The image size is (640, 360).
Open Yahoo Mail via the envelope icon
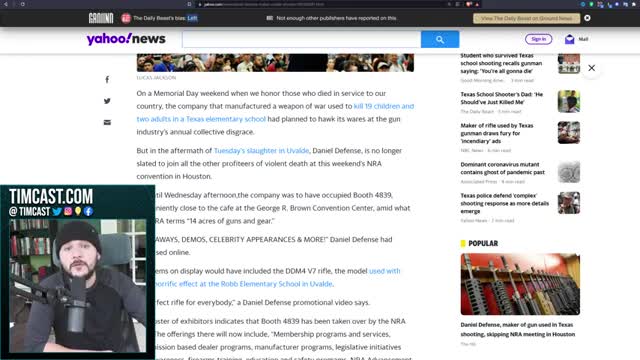point(569,39)
